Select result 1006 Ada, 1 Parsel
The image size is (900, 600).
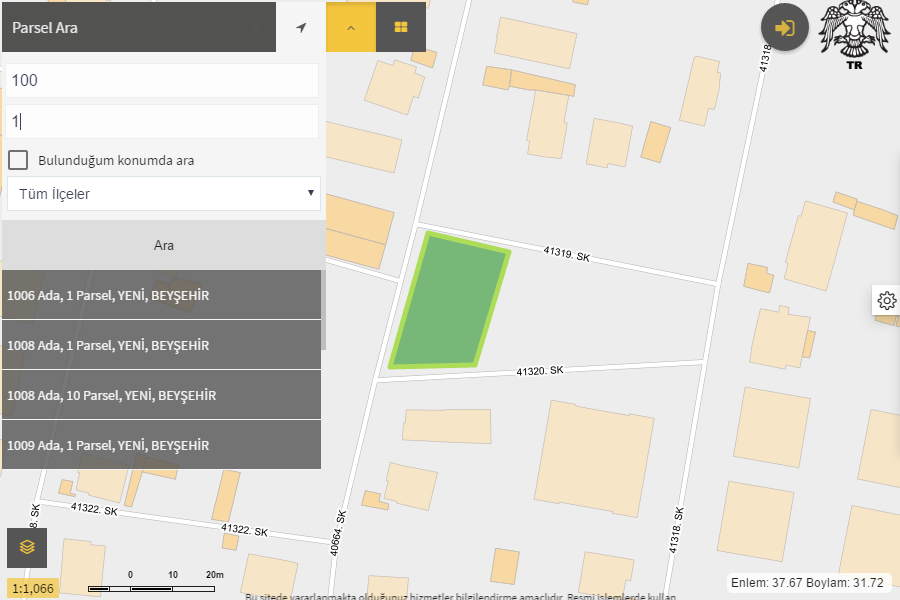click(162, 295)
